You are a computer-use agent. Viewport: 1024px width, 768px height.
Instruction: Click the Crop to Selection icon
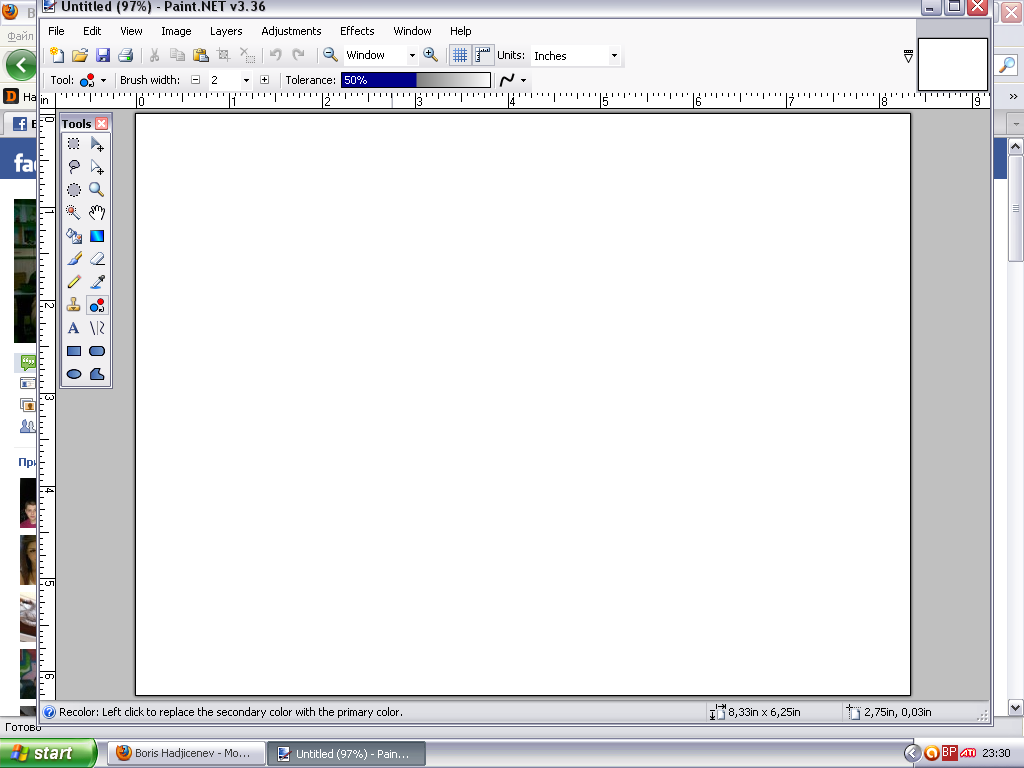[223, 56]
